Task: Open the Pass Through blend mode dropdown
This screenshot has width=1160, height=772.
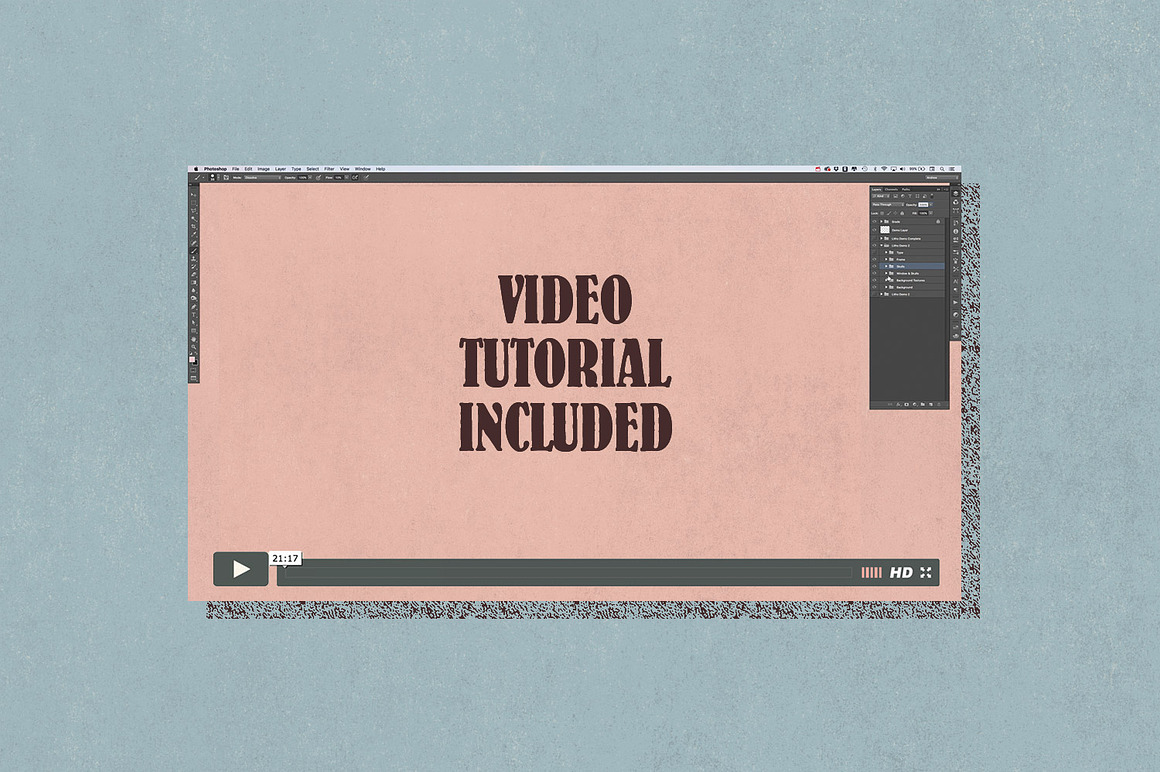Action: (886, 204)
